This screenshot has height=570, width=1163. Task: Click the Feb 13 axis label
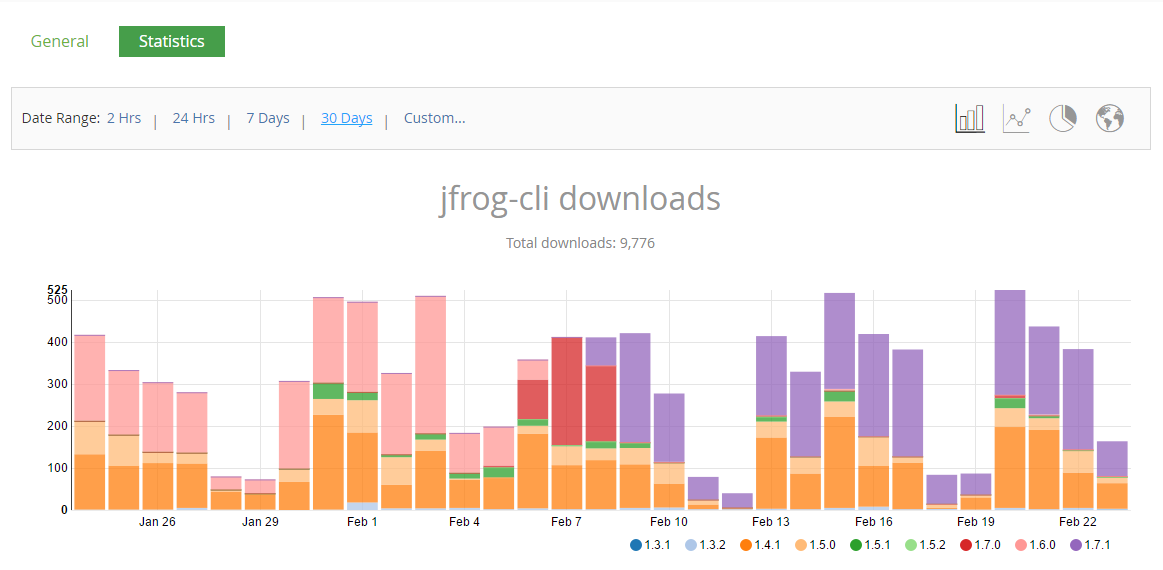[x=771, y=522]
